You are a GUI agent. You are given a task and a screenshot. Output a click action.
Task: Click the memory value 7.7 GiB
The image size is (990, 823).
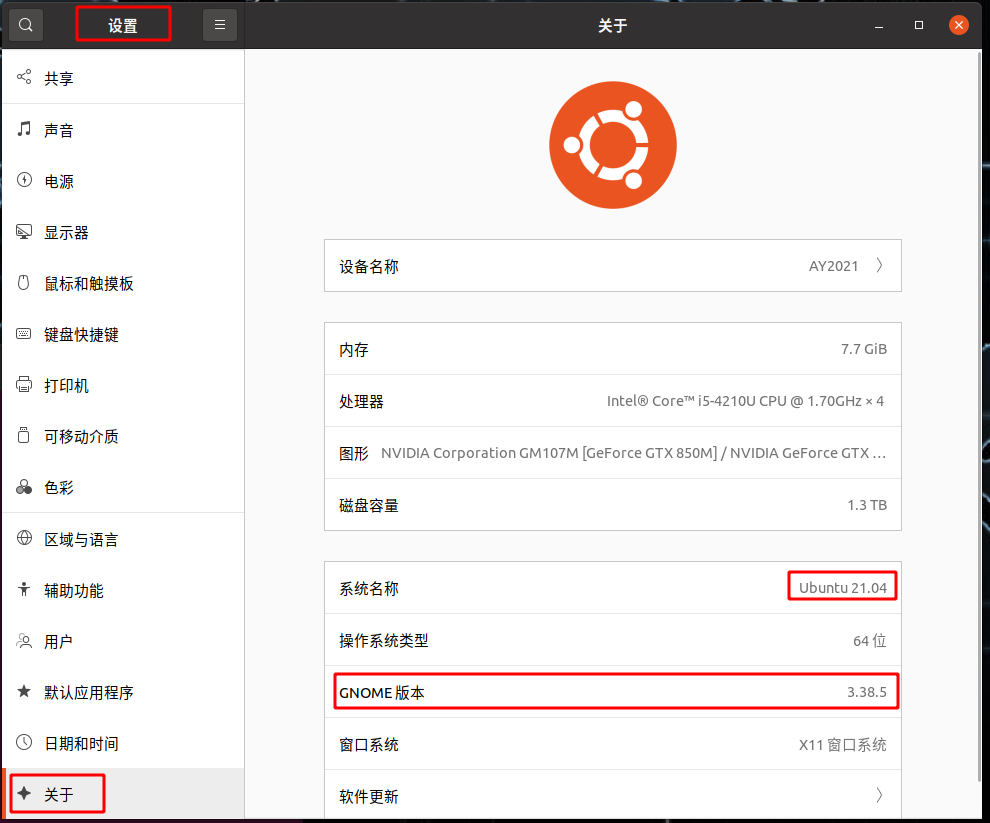pos(864,349)
